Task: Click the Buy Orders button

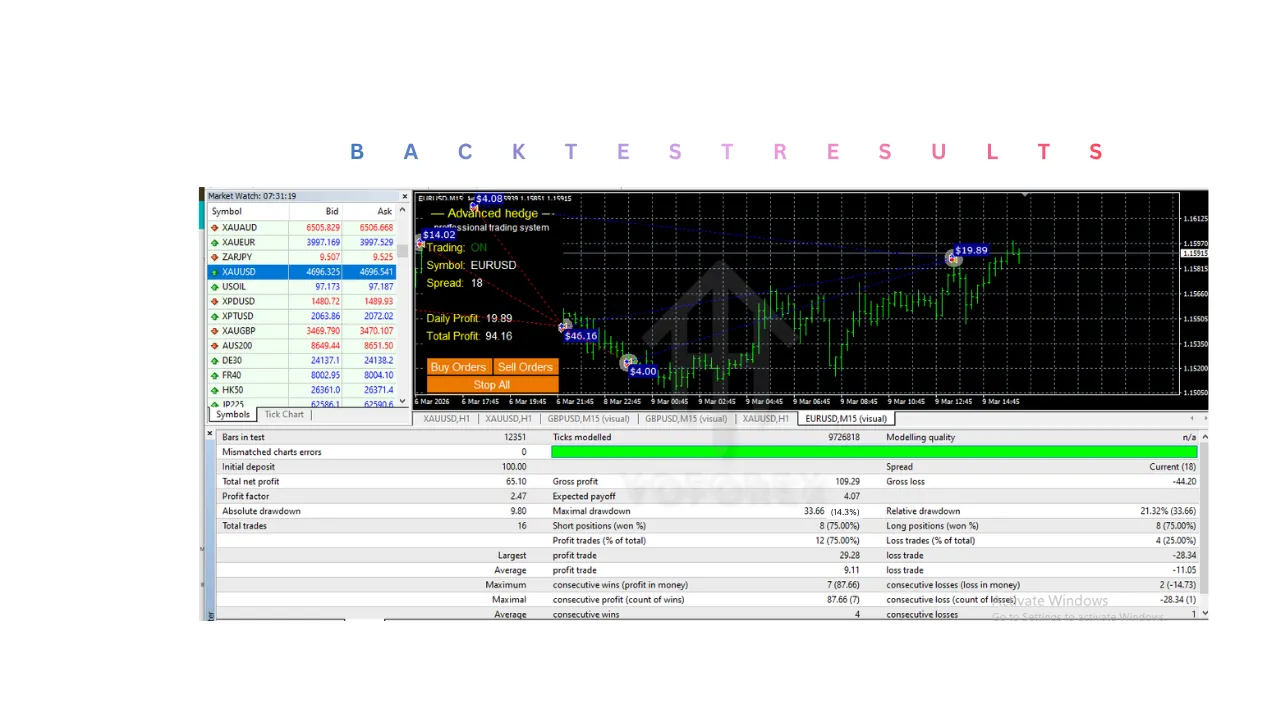Action: tap(459, 367)
